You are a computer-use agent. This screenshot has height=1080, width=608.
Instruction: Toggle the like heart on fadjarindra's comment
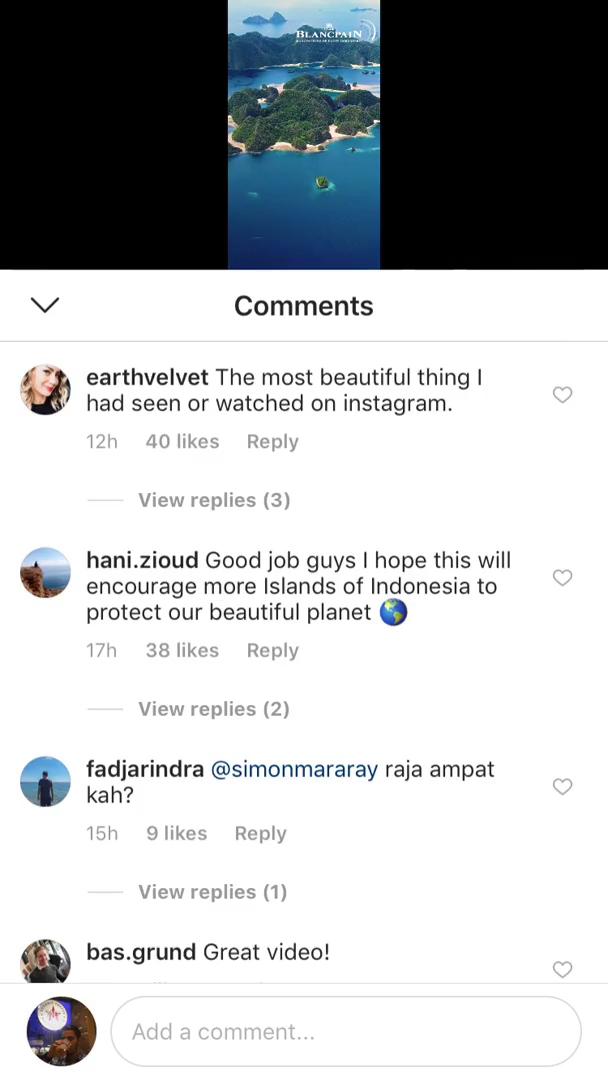(562, 787)
